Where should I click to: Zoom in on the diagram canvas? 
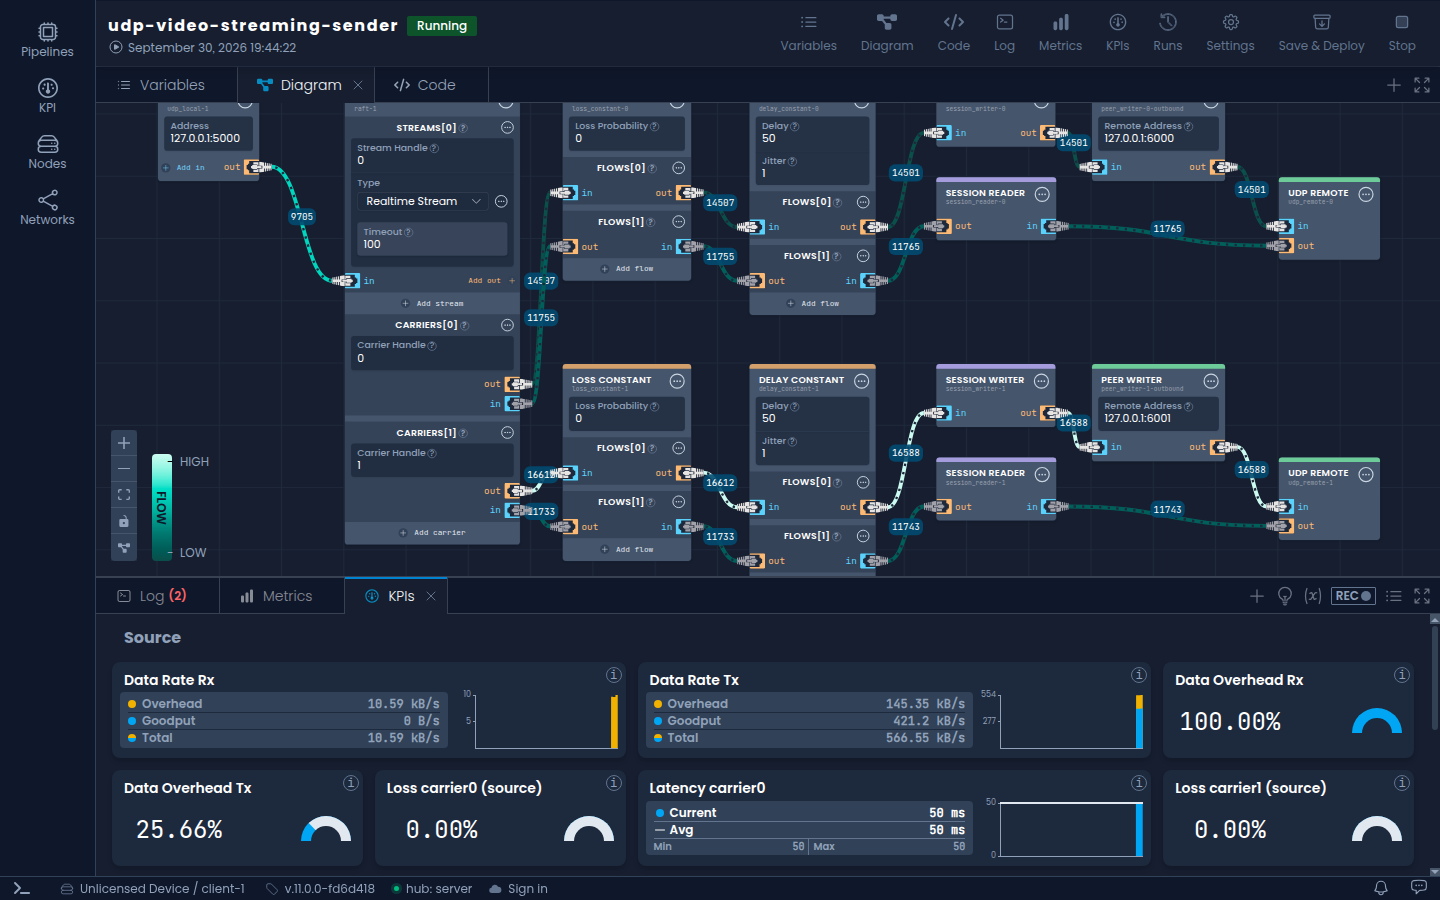(x=124, y=443)
